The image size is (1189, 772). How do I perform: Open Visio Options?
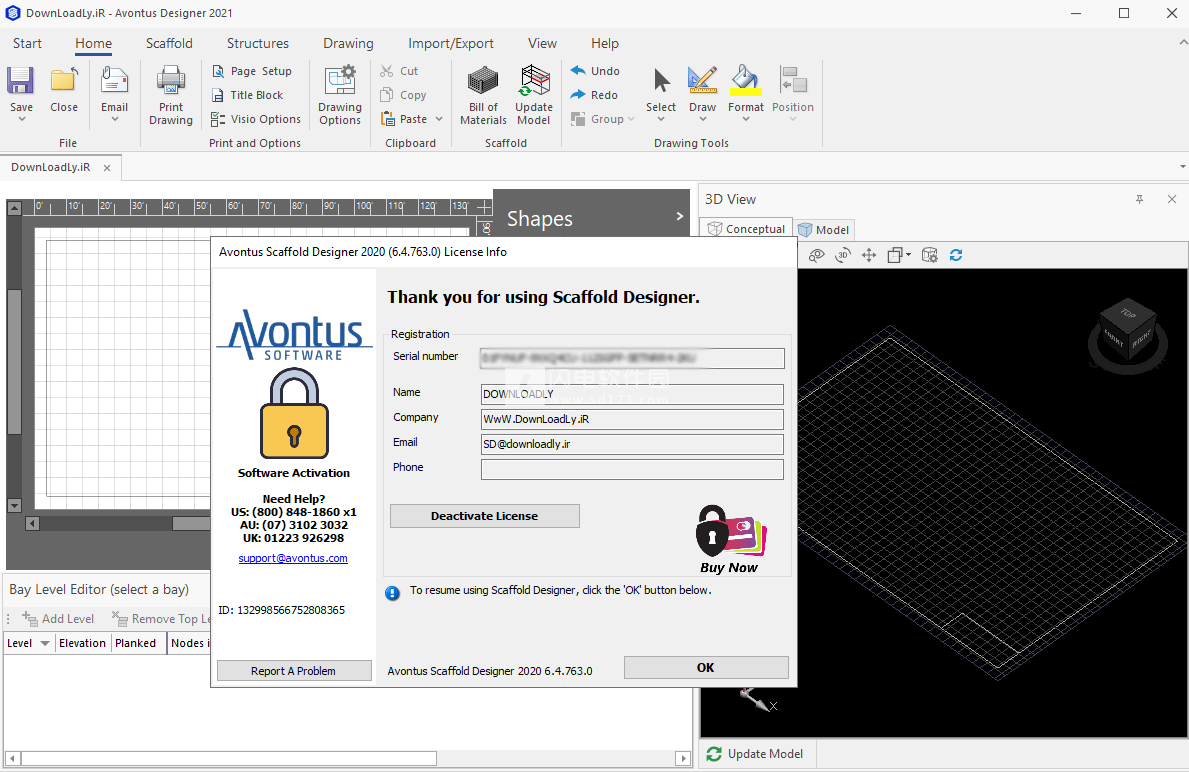(x=256, y=119)
